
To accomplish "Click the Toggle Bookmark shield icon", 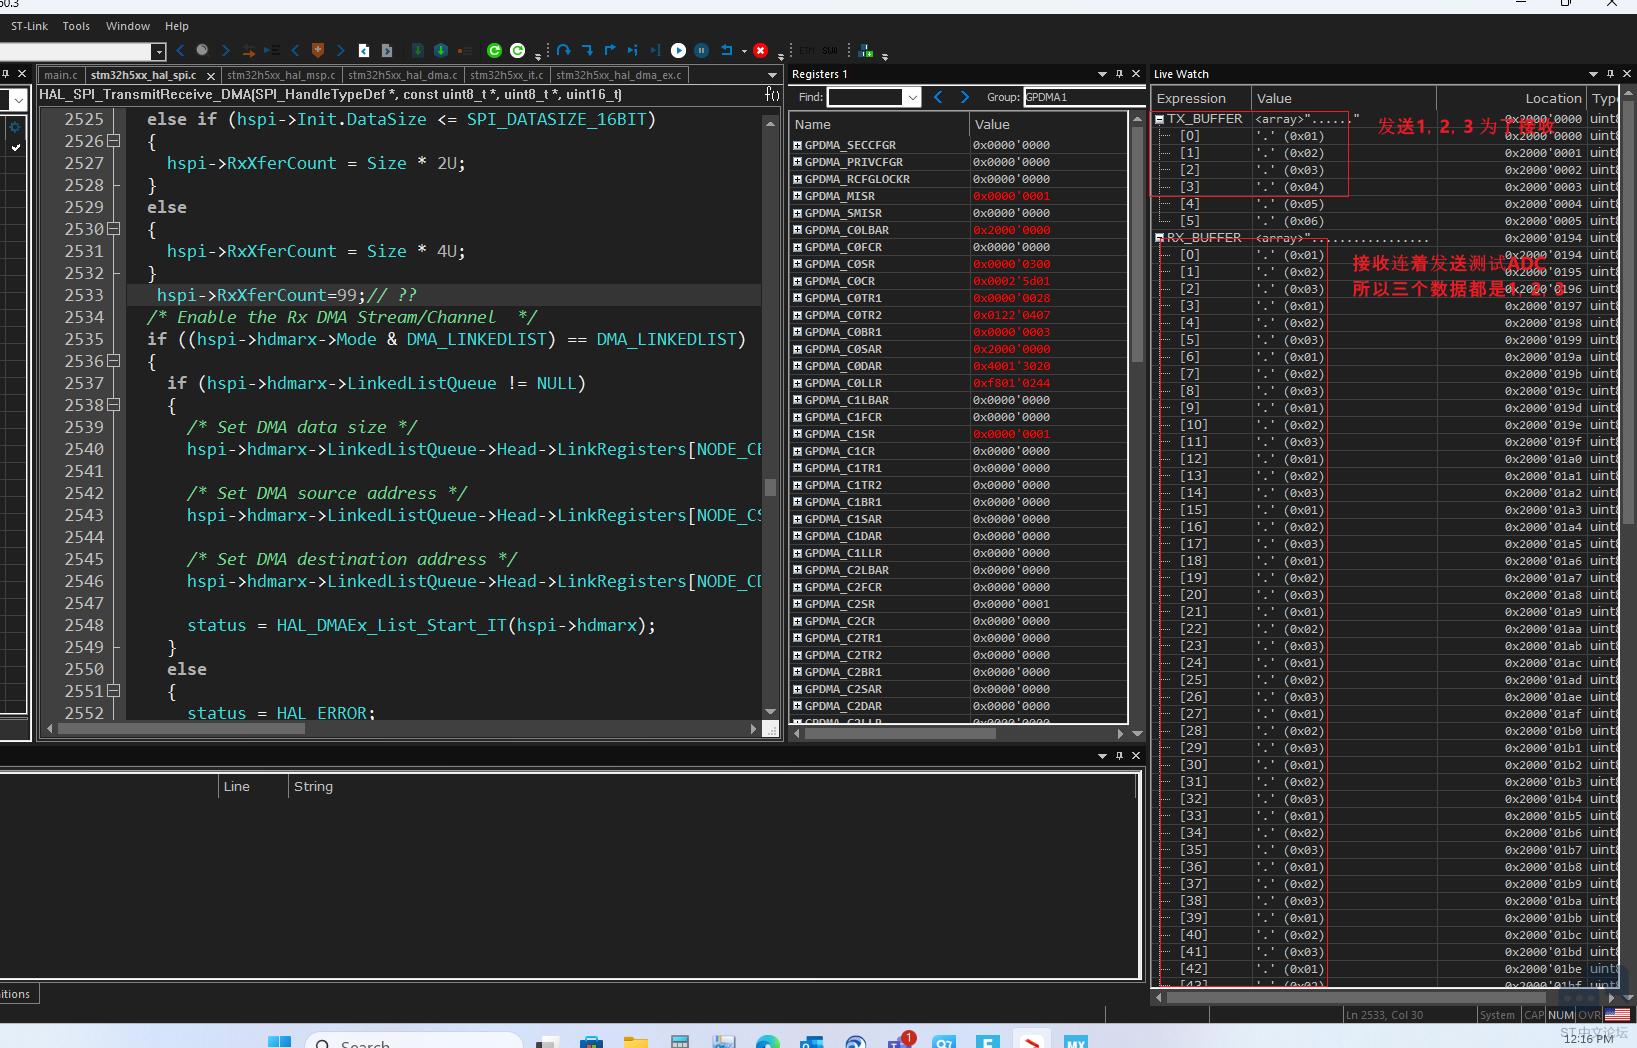I will [x=317, y=50].
